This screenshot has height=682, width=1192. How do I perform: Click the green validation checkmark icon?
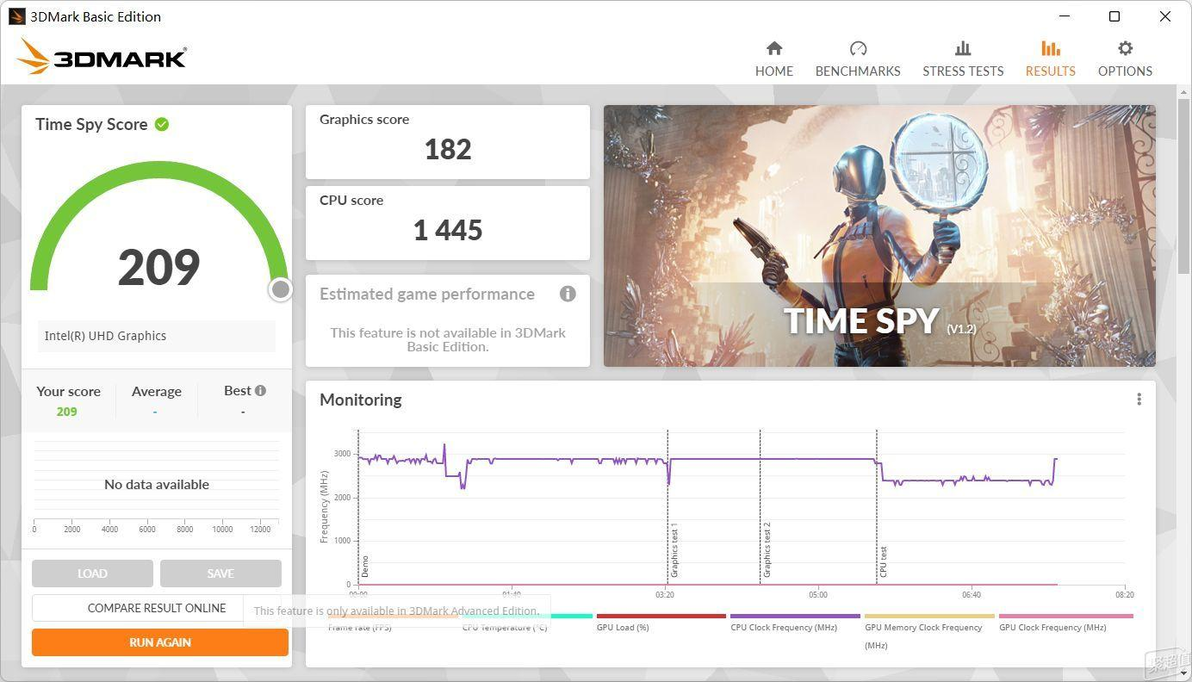click(162, 124)
